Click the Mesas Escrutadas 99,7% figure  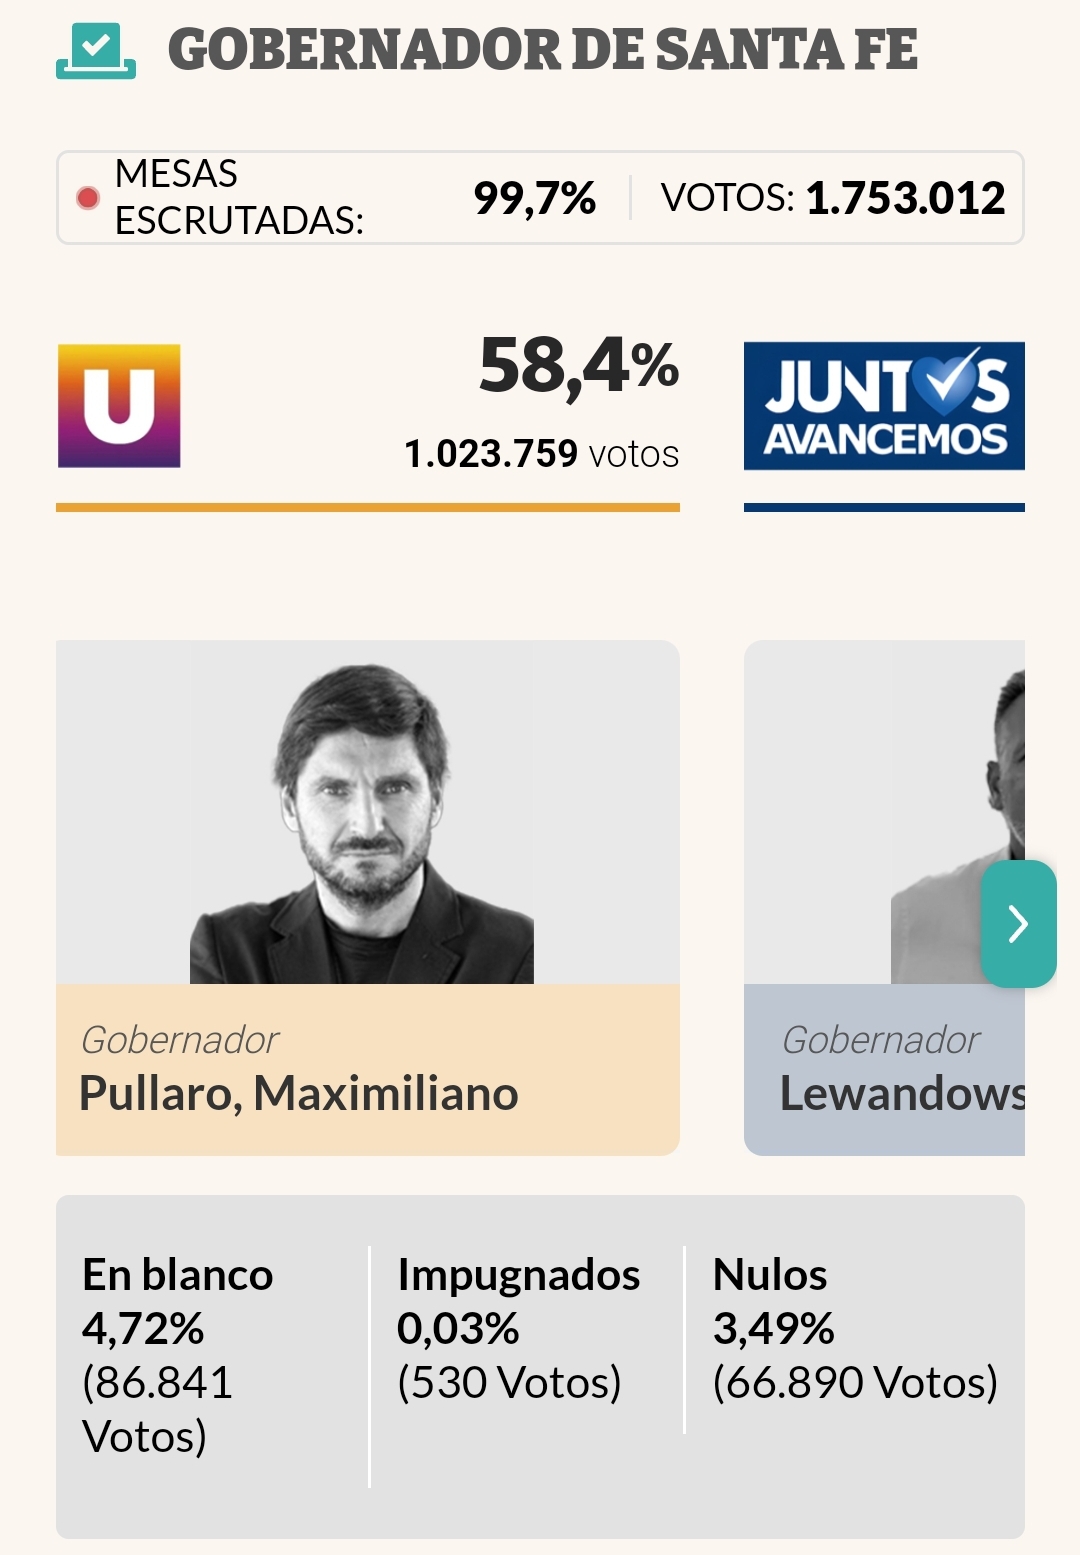(x=534, y=198)
